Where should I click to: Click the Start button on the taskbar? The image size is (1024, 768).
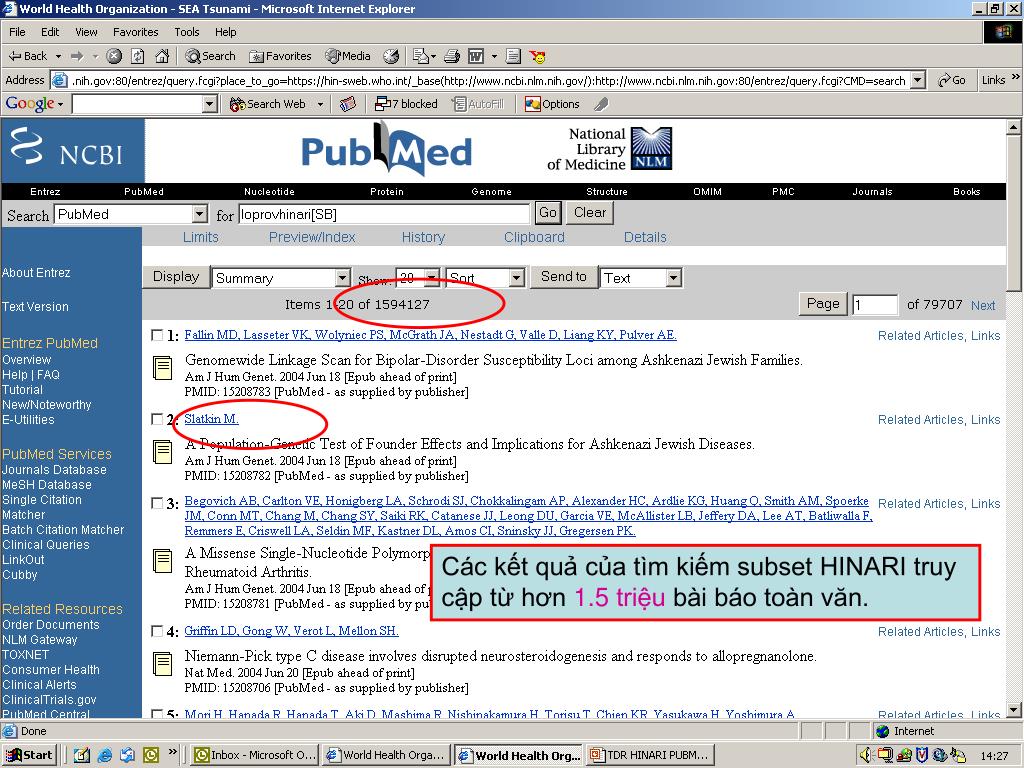30,755
